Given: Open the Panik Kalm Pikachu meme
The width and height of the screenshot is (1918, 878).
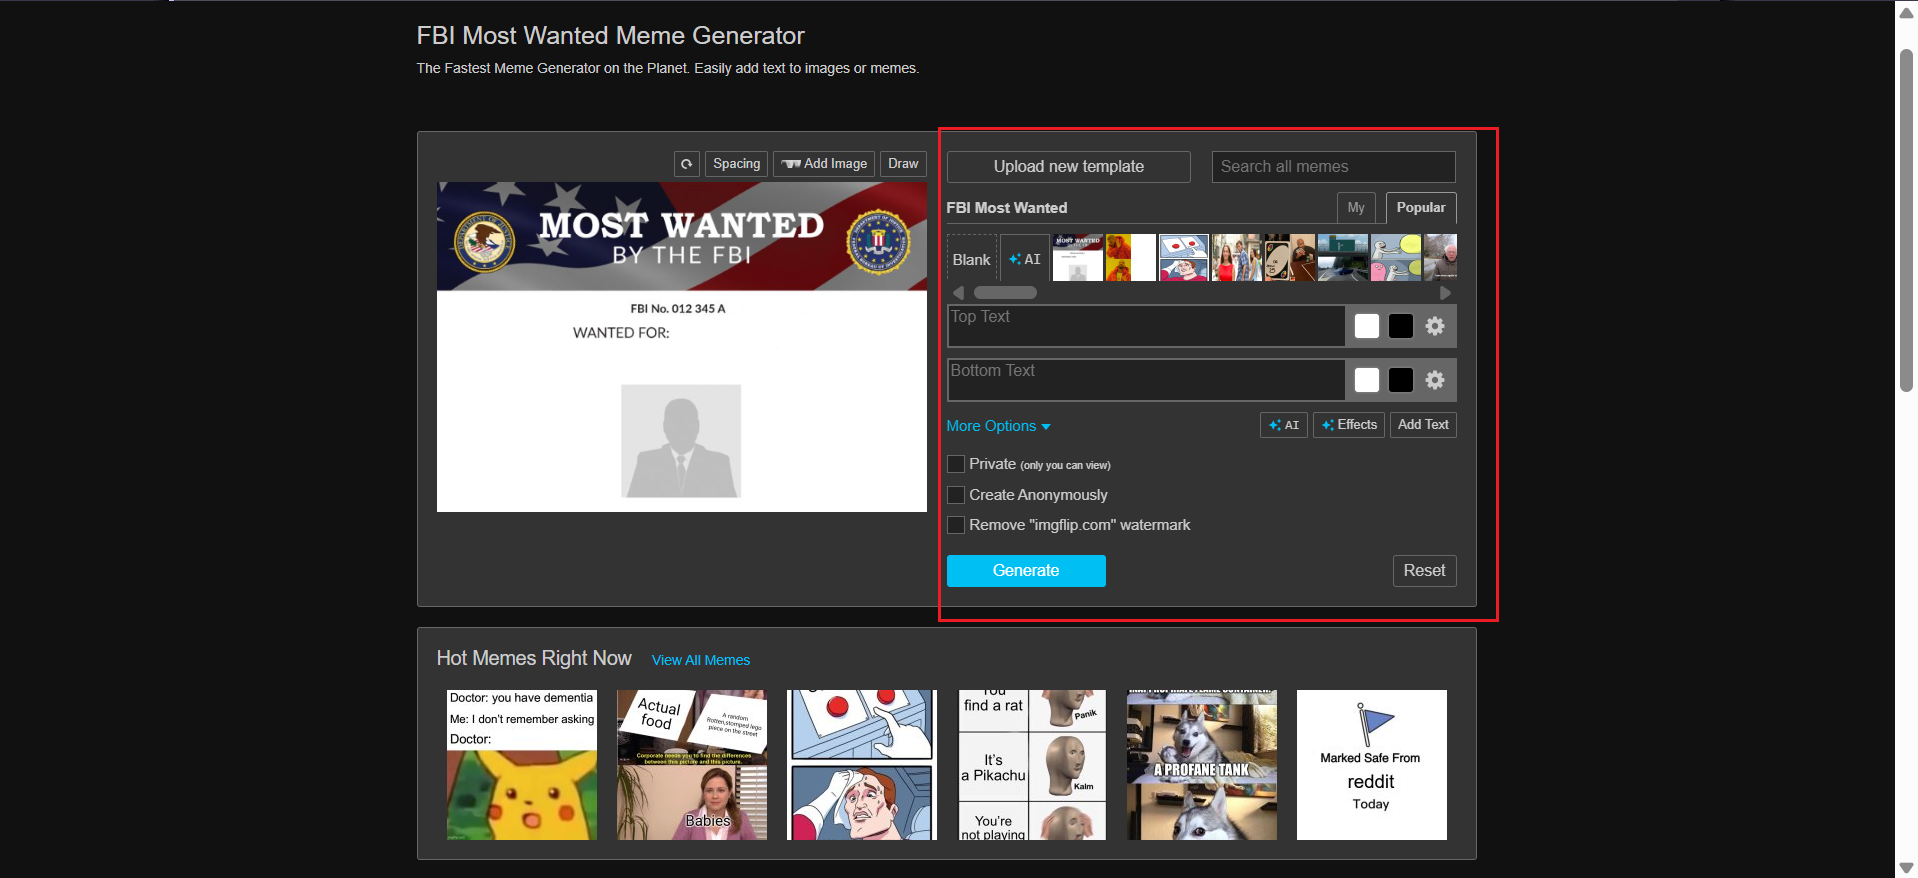Looking at the screenshot, I should pos(1032,765).
